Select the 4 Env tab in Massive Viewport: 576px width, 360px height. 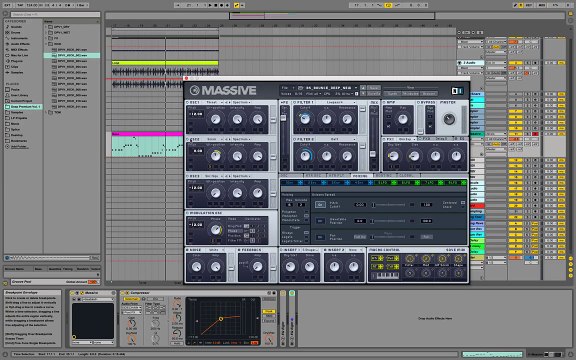coord(362,182)
